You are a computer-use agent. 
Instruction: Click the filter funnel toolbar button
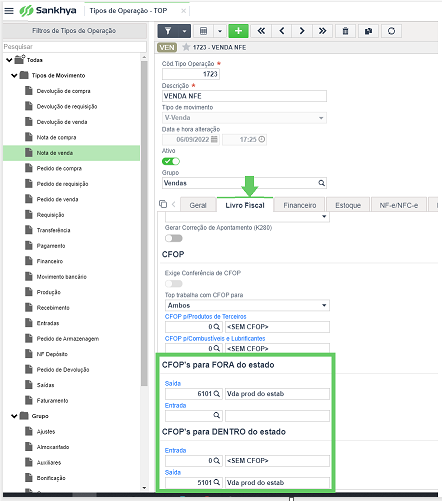(168, 31)
